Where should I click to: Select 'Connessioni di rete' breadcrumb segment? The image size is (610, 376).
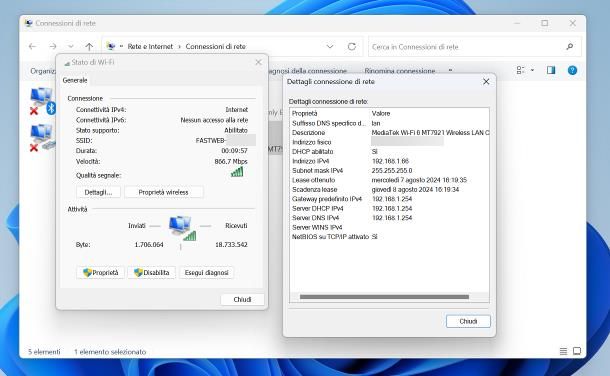click(216, 47)
